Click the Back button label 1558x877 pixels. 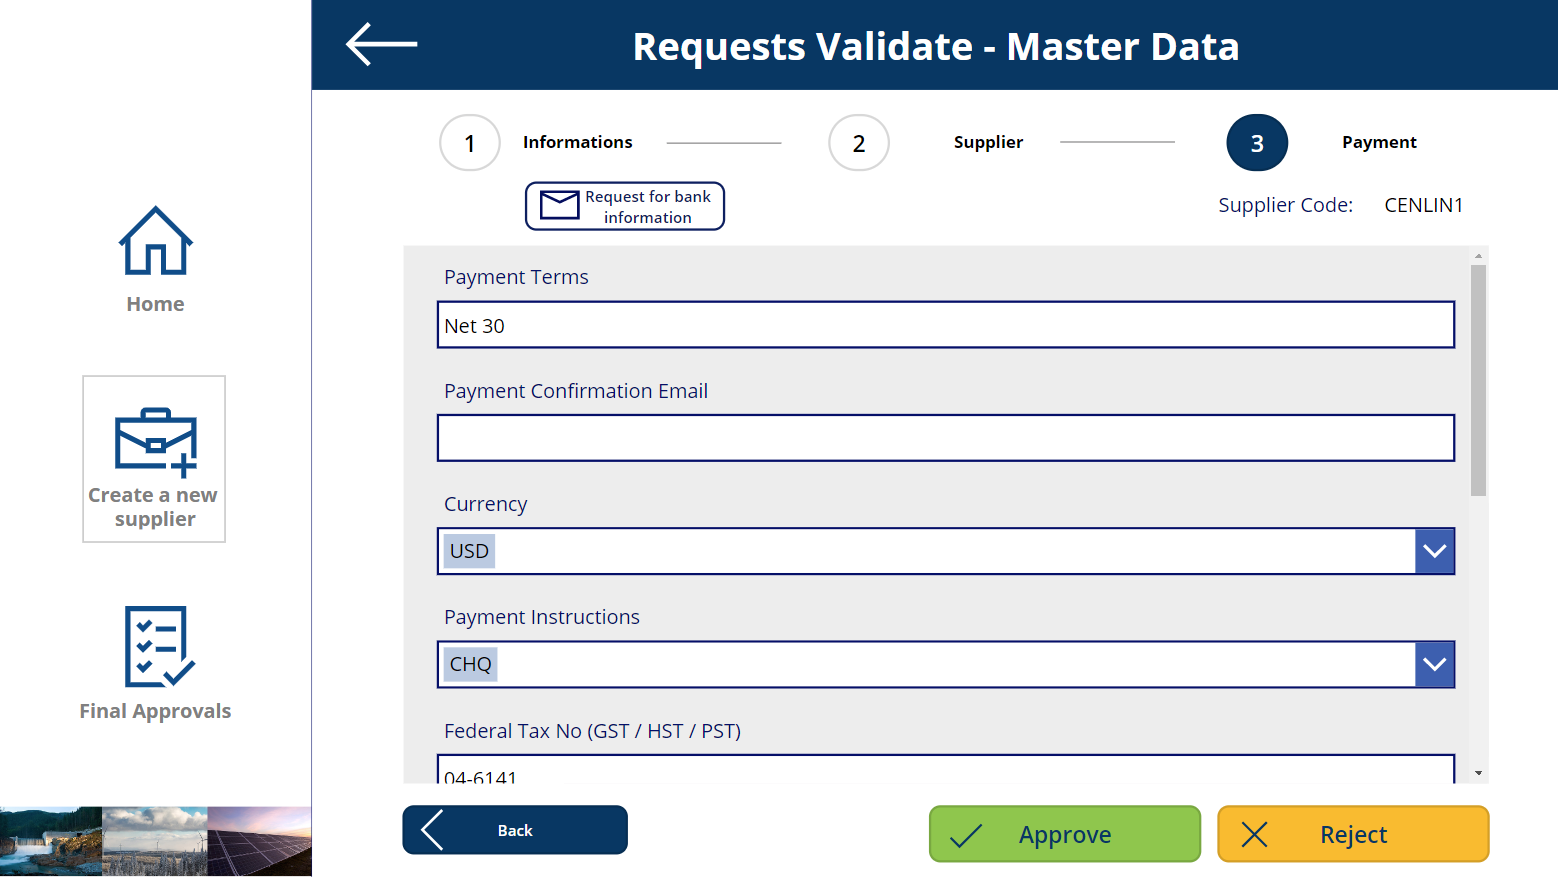pos(515,831)
